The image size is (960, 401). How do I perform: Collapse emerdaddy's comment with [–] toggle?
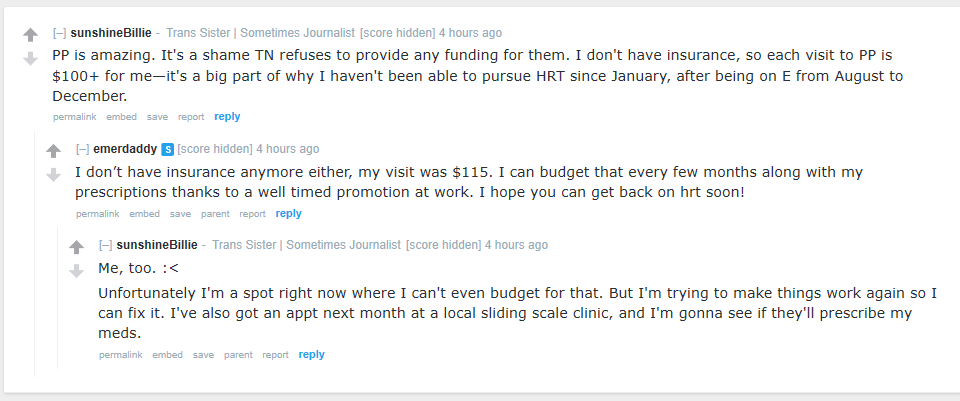[x=83, y=149]
